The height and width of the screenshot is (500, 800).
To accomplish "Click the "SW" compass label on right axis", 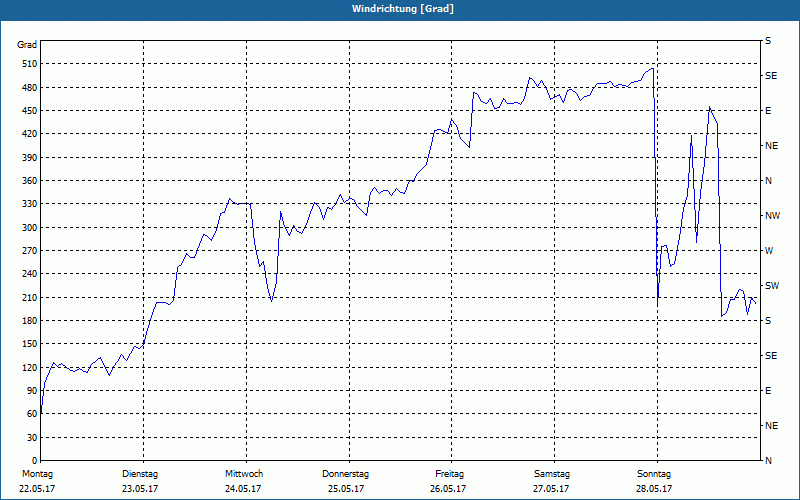I will point(772,286).
